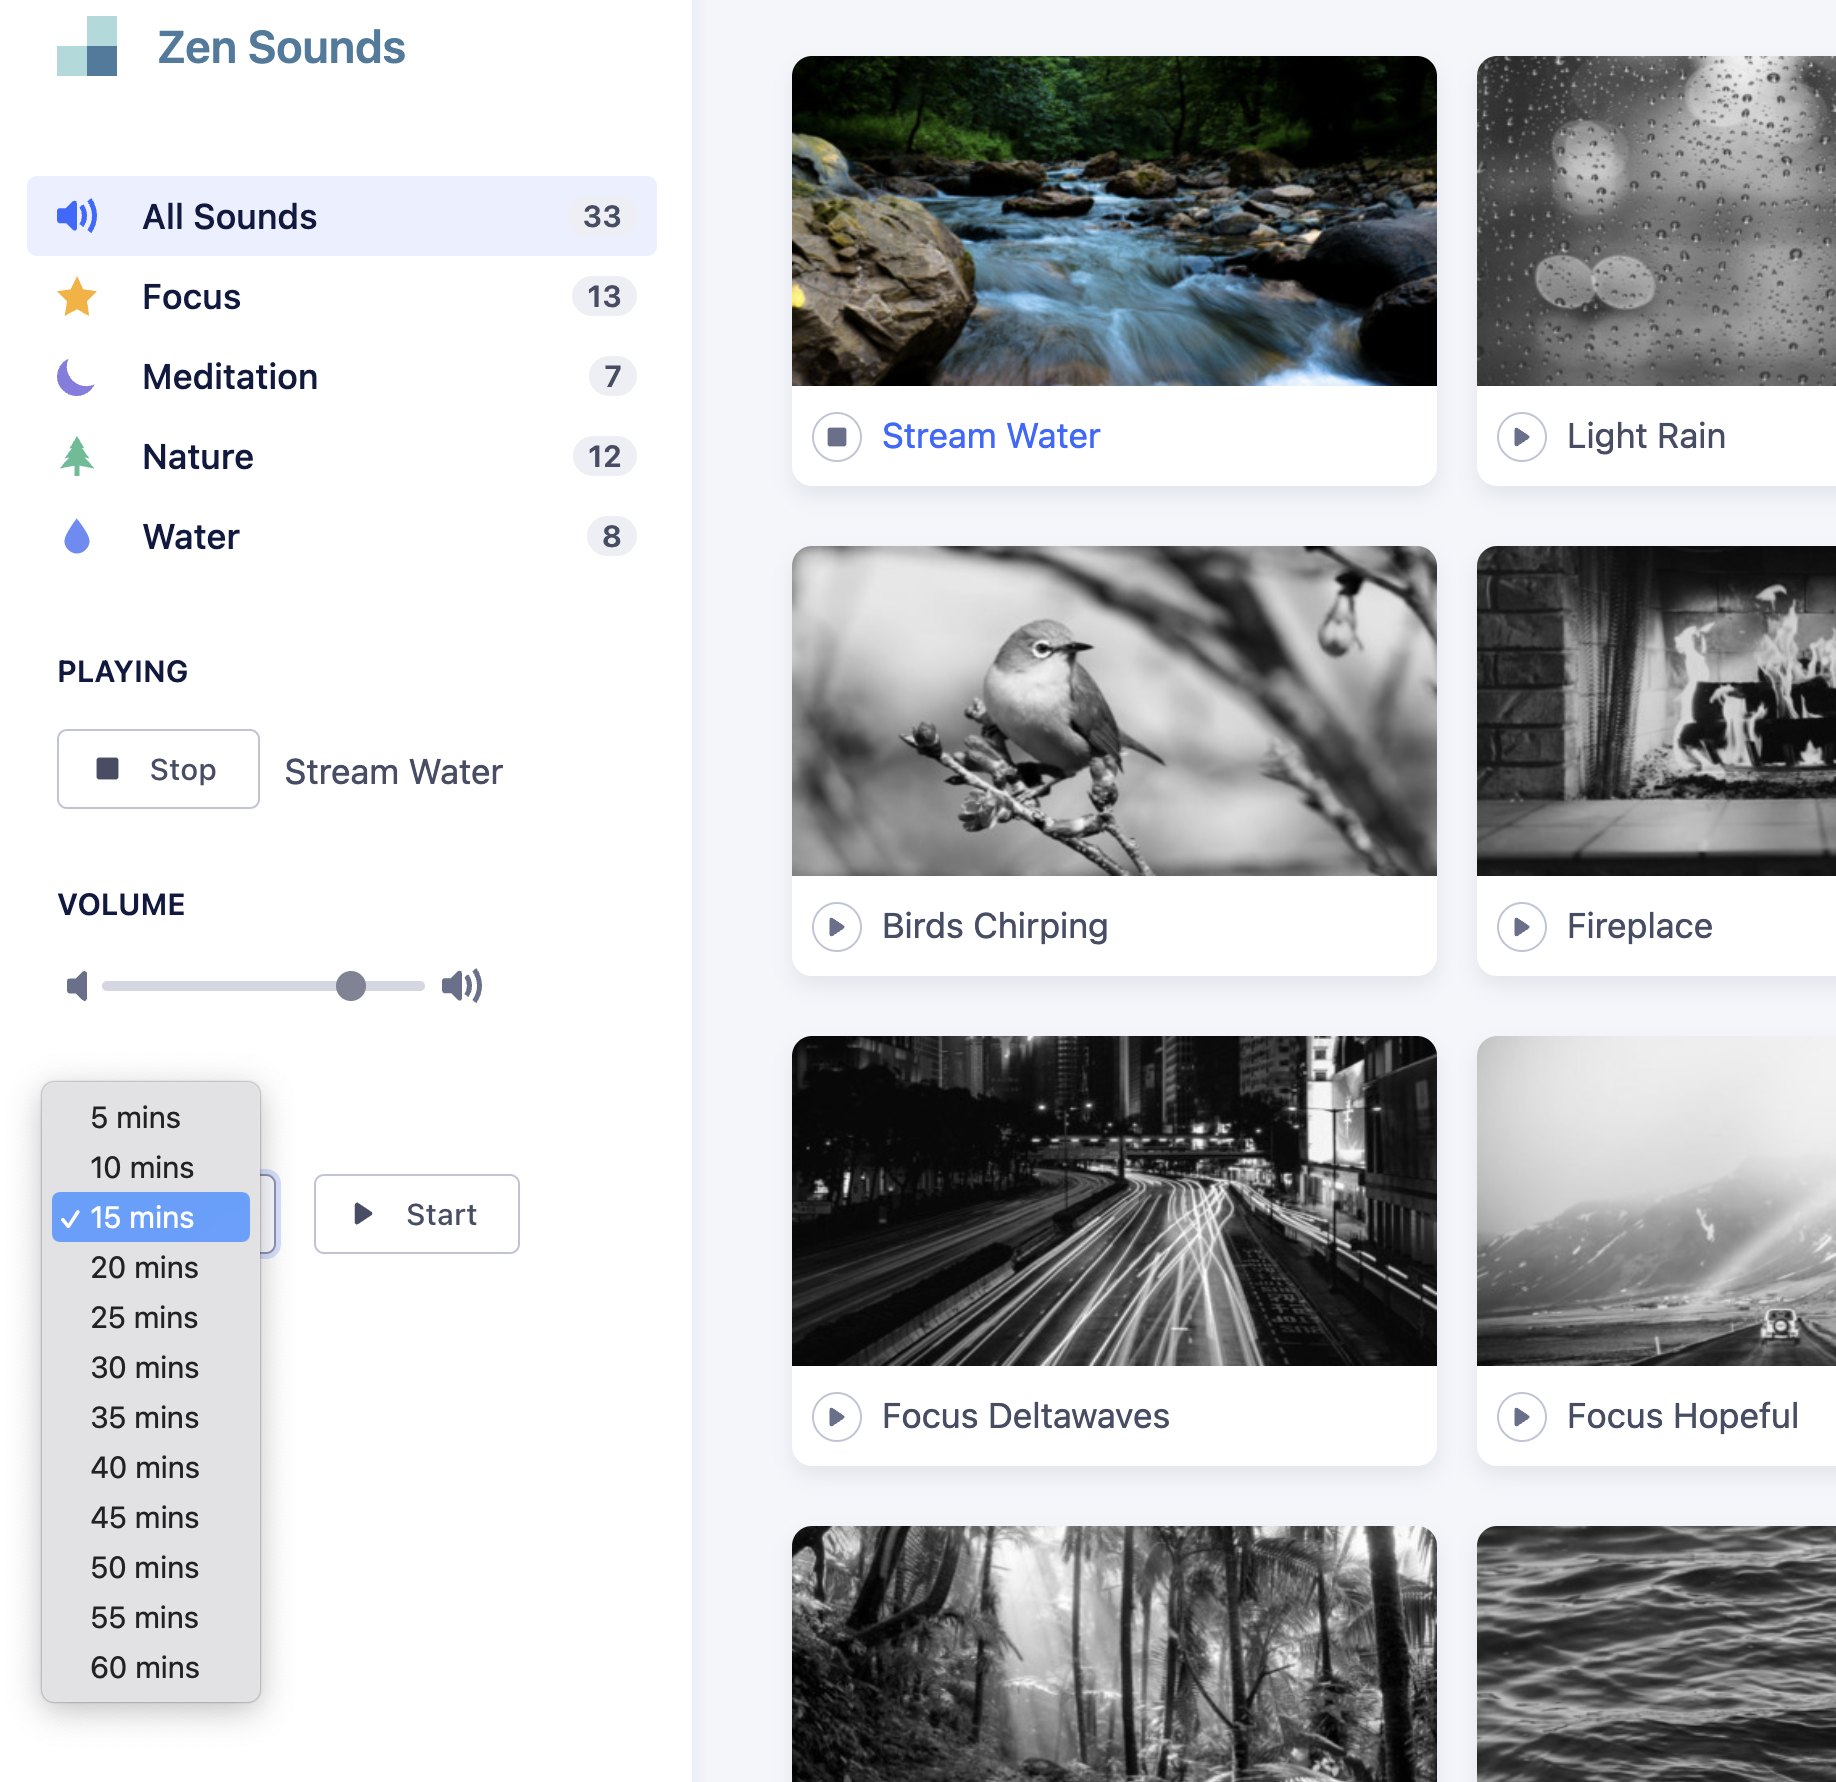The image size is (1836, 1782).
Task: Play the Light Rain sound
Action: [x=1521, y=437]
